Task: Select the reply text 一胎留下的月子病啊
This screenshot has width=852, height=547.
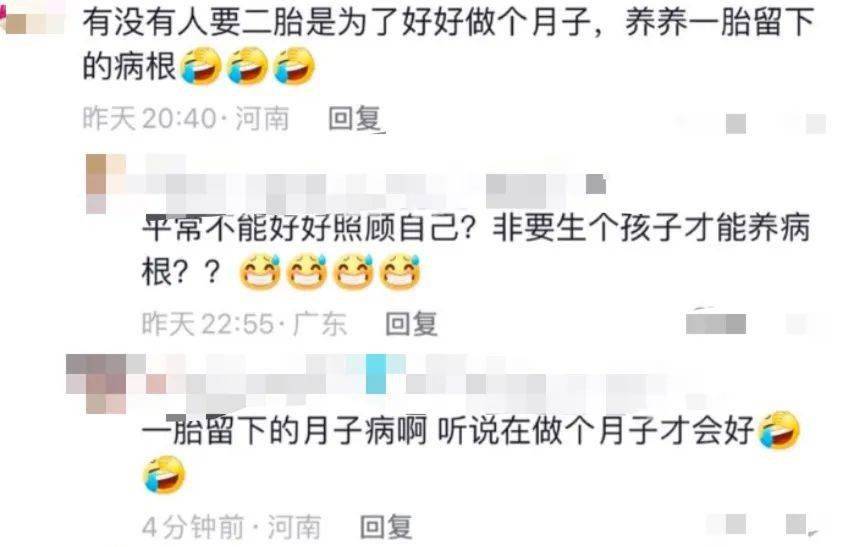Action: [x=285, y=431]
